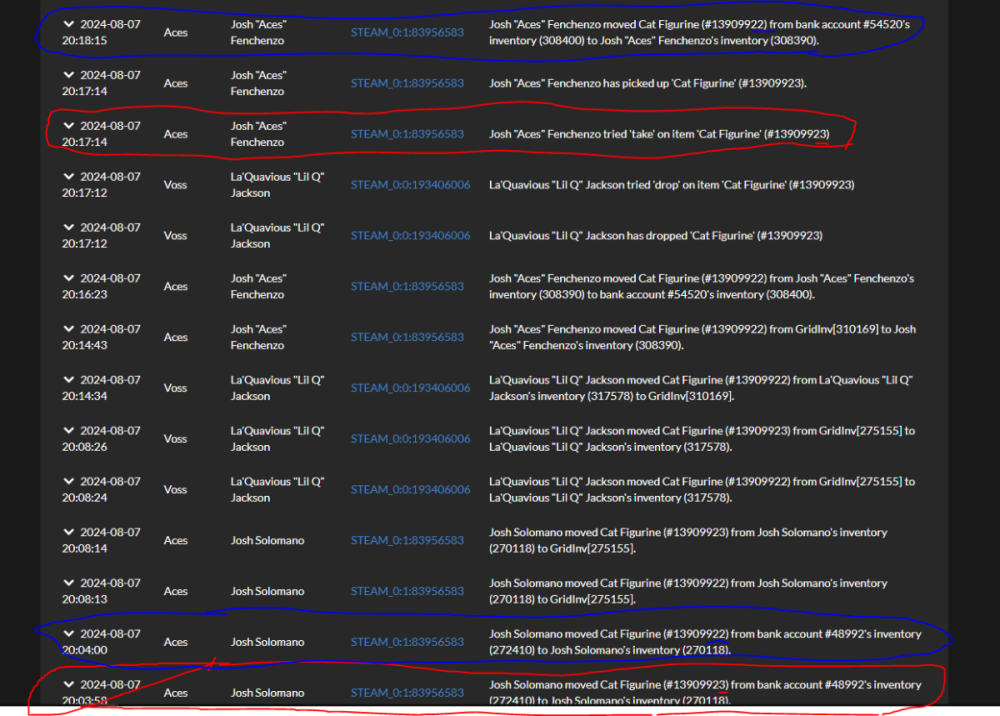Expand the 20:18:15 log entry chevron
The image size is (1000, 716).
pos(68,24)
